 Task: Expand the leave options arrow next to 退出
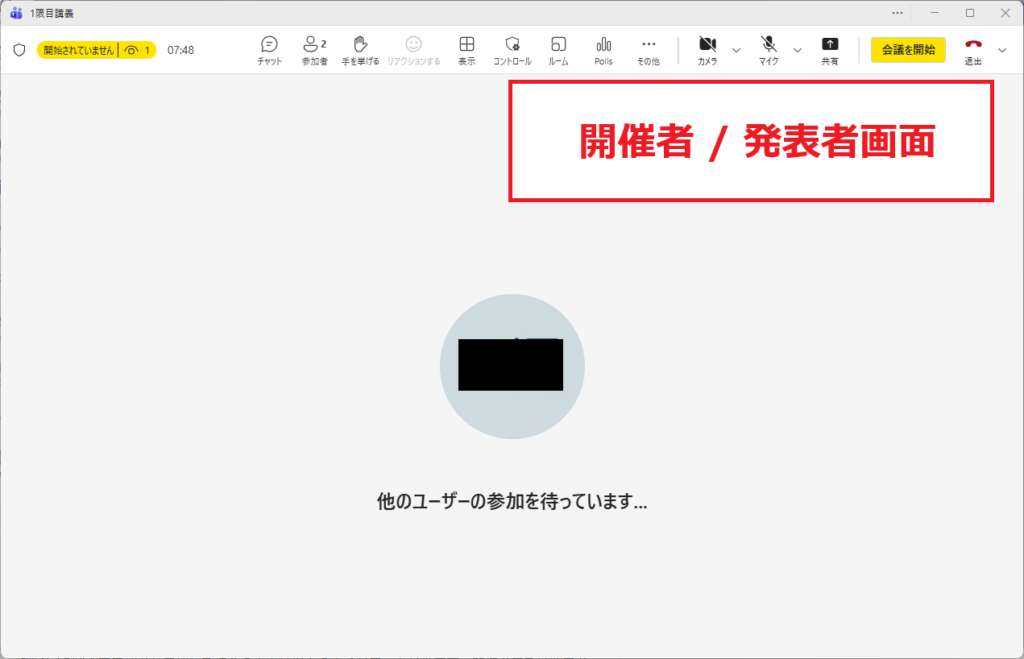click(1003, 50)
